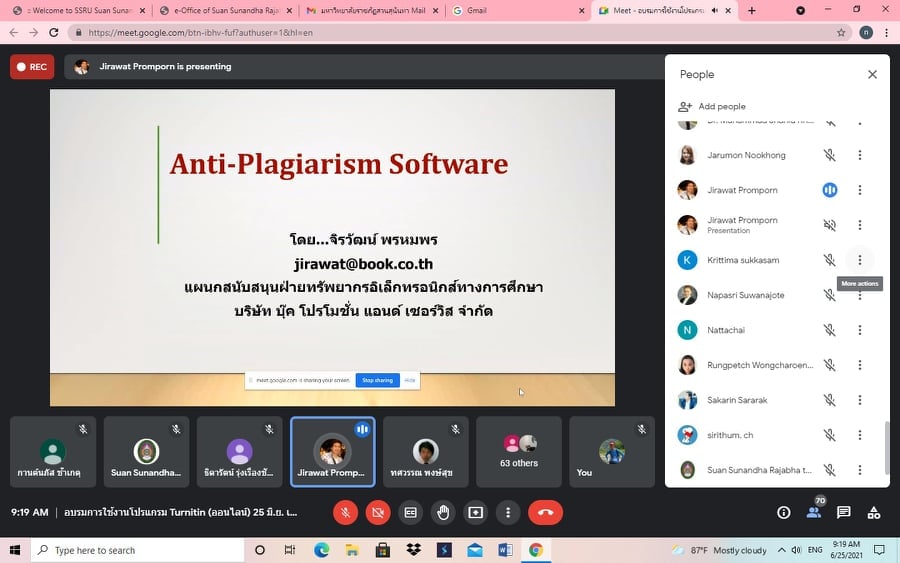Open more options menu in call controls
Screen dimensions: 900x563
pyautogui.click(x=509, y=512)
